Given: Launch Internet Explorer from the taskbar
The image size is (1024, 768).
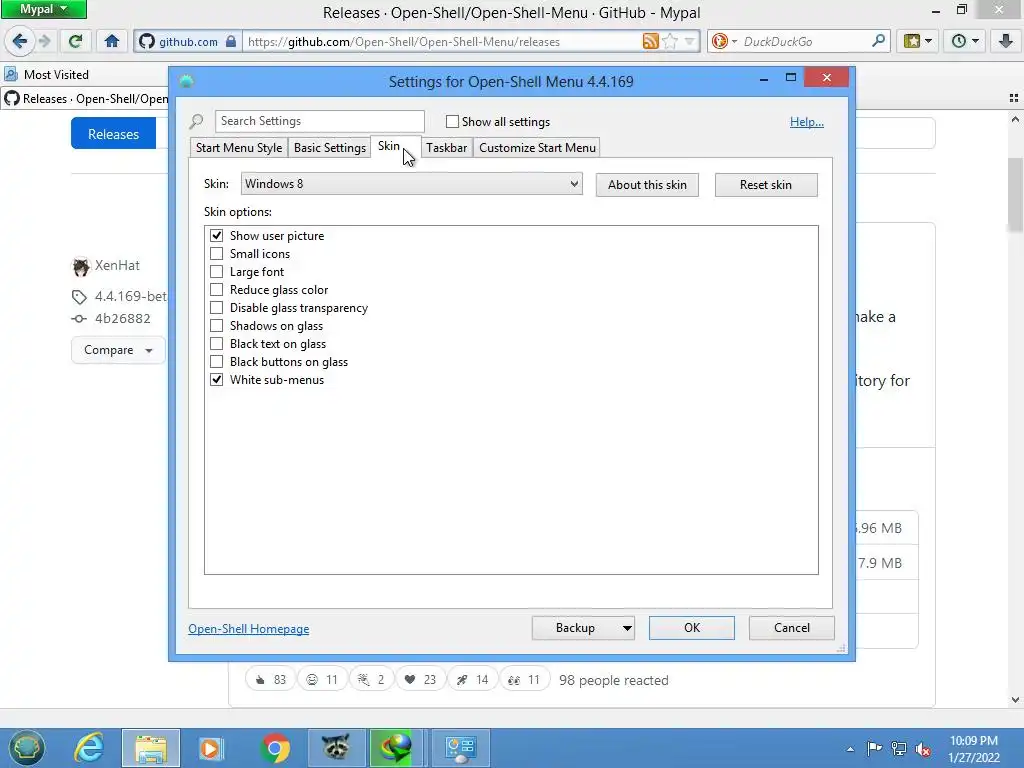Looking at the screenshot, I should [89, 748].
